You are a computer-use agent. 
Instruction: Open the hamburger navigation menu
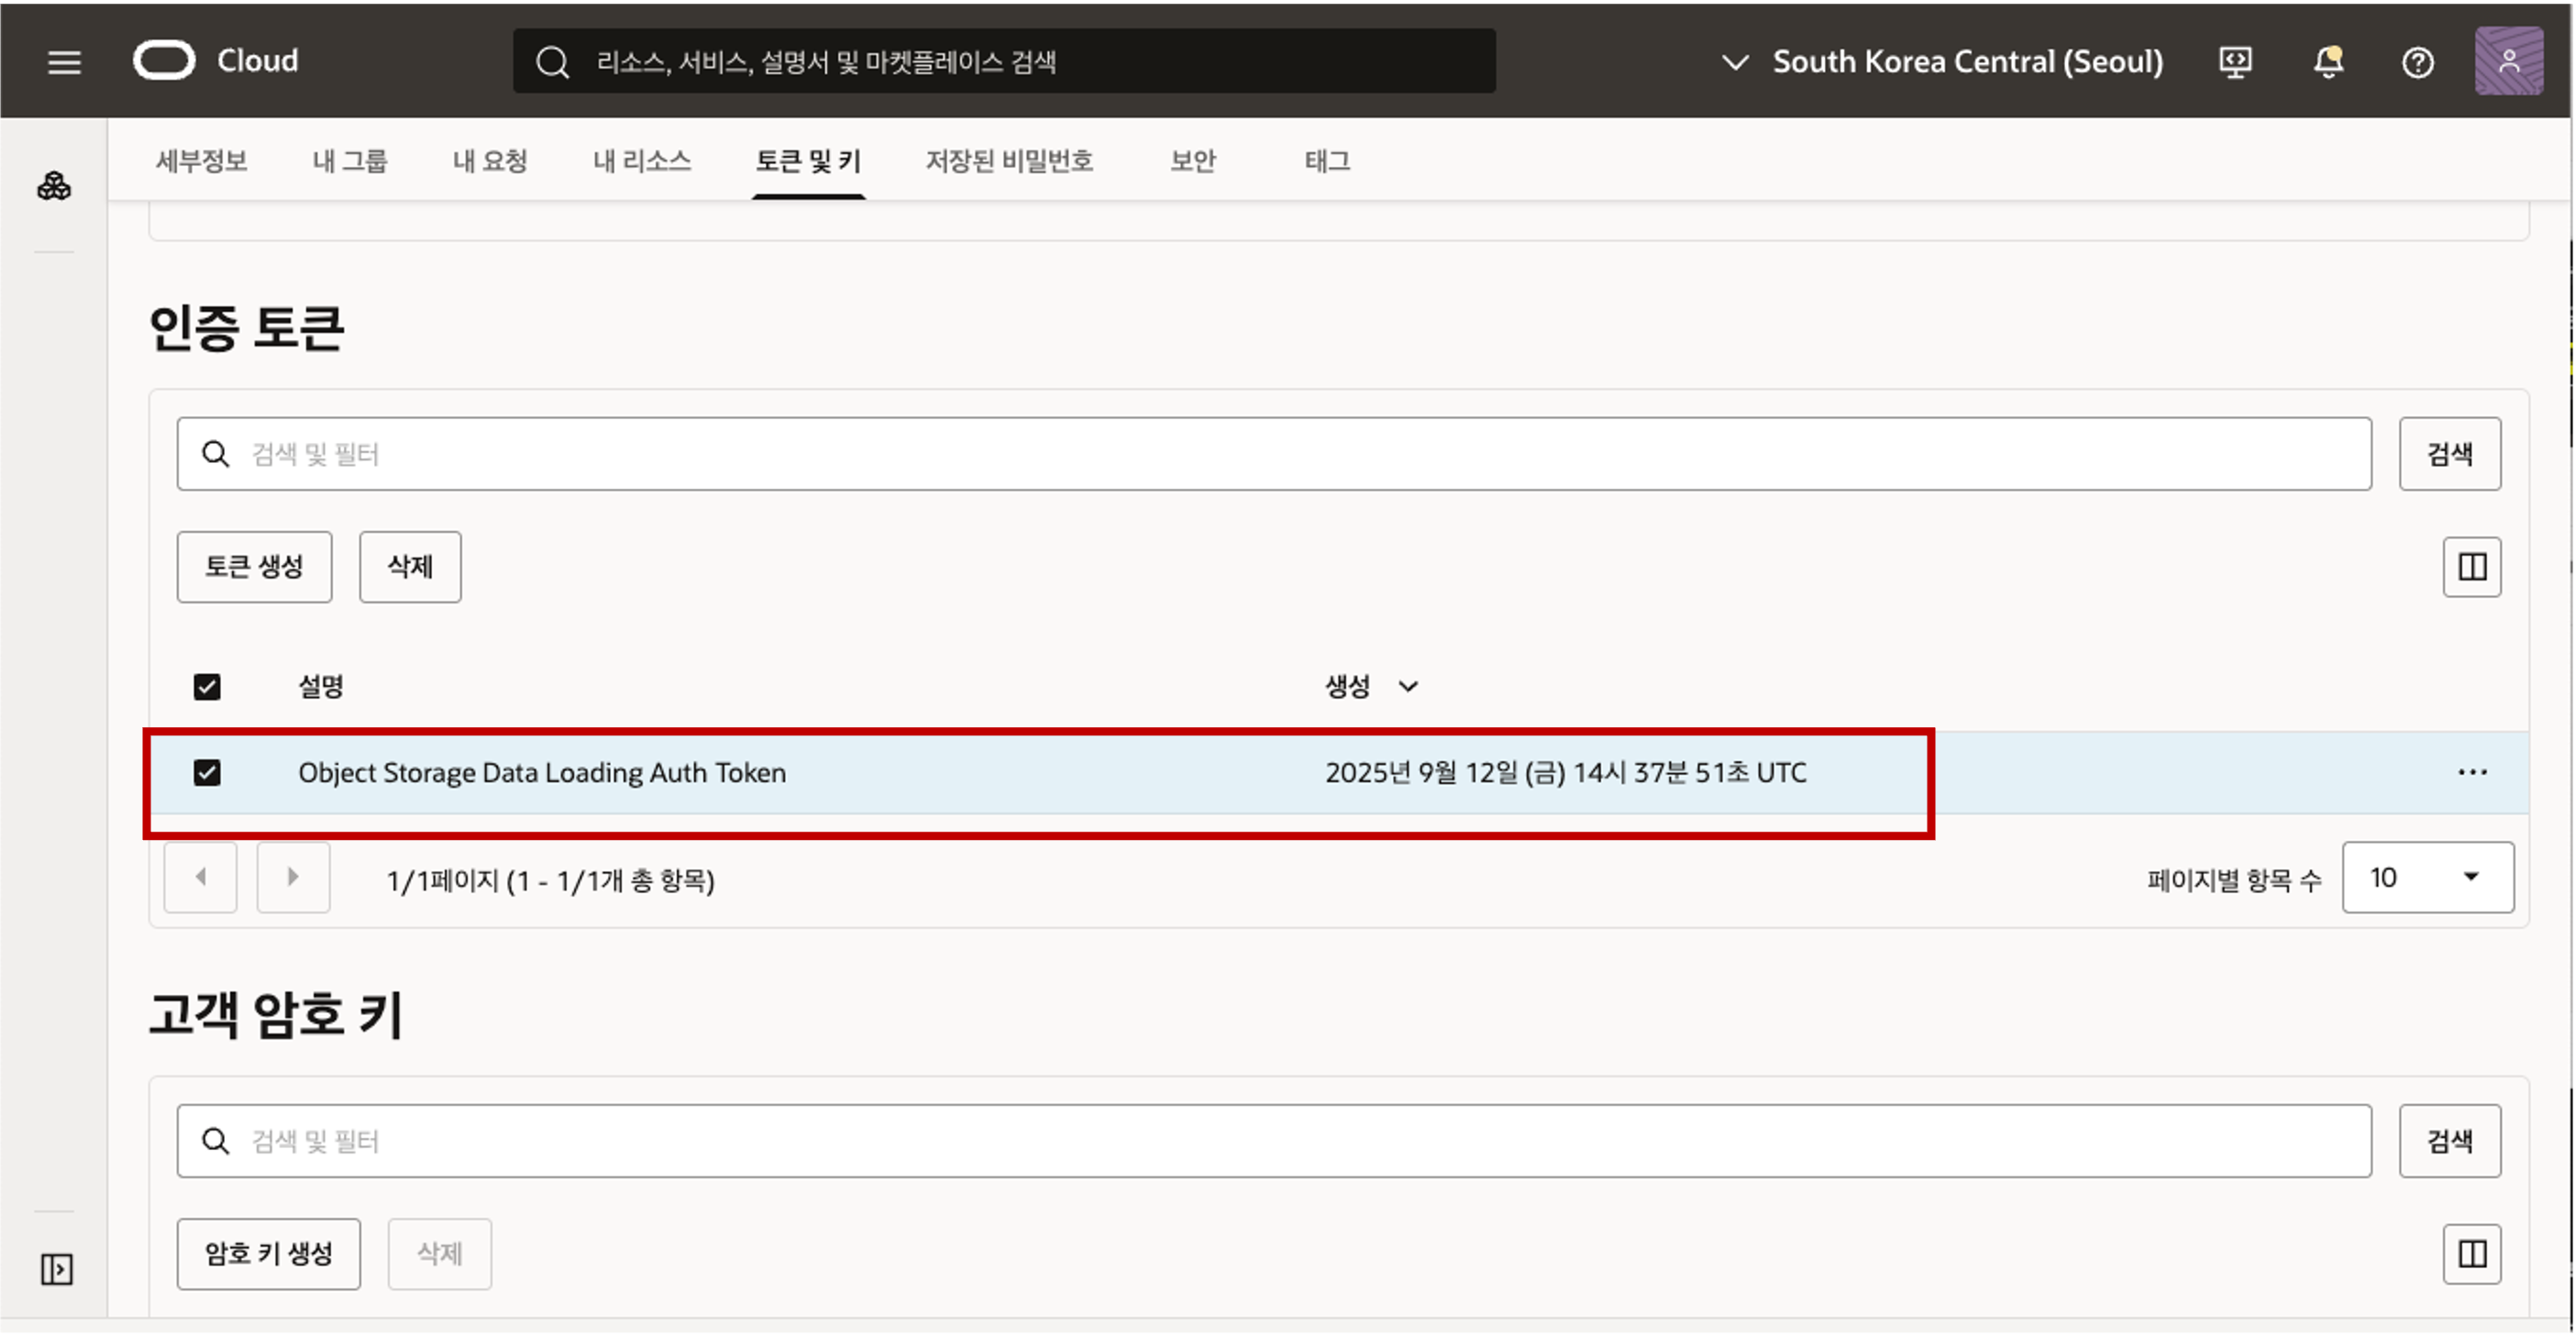(64, 62)
